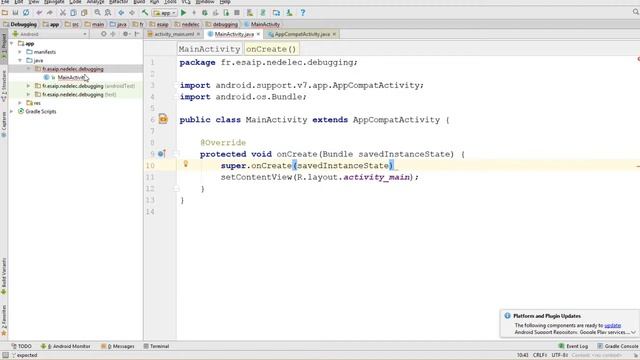This screenshot has height=360, width=640.
Task: Click the Cut scissors icon
Action: pyautogui.click(x=63, y=13)
